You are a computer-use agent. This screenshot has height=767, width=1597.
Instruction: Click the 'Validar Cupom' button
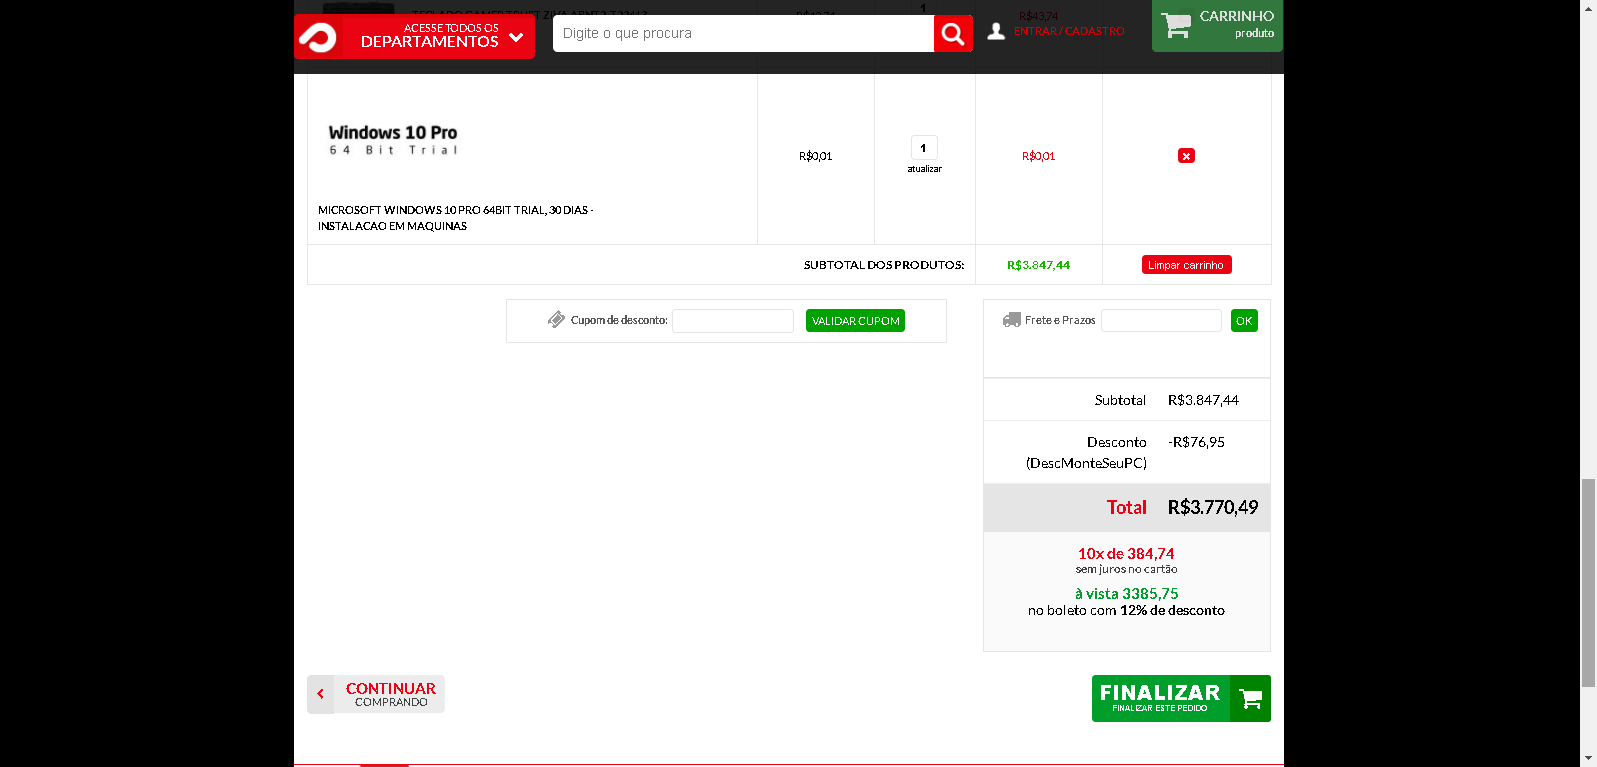855,321
